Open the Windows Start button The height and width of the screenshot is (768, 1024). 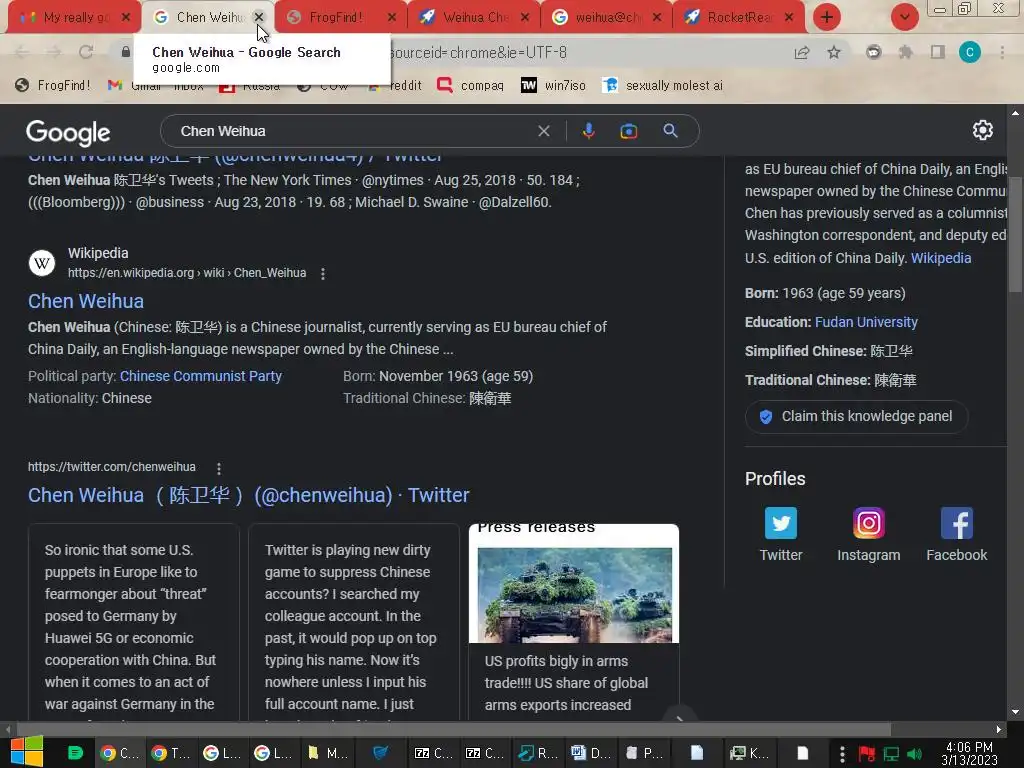26,752
